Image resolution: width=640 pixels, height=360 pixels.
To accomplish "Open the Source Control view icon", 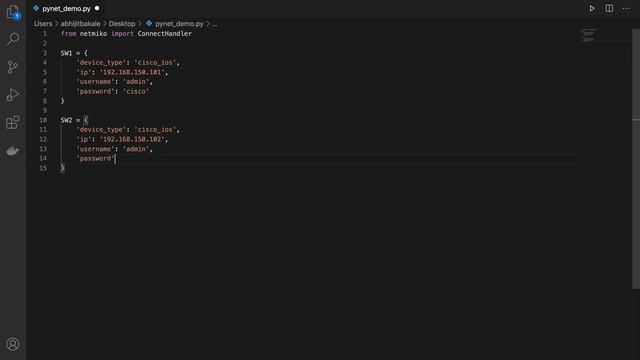I will click(x=13, y=67).
